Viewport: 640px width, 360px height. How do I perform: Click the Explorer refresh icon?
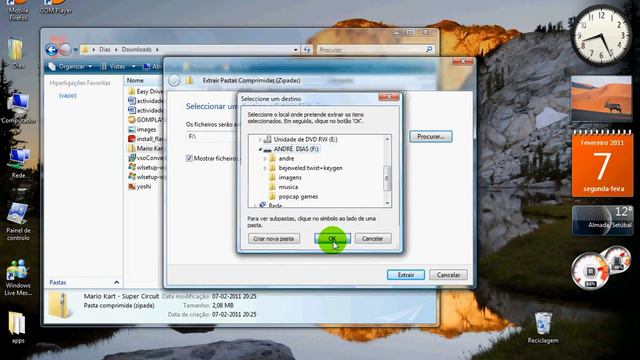[307, 50]
